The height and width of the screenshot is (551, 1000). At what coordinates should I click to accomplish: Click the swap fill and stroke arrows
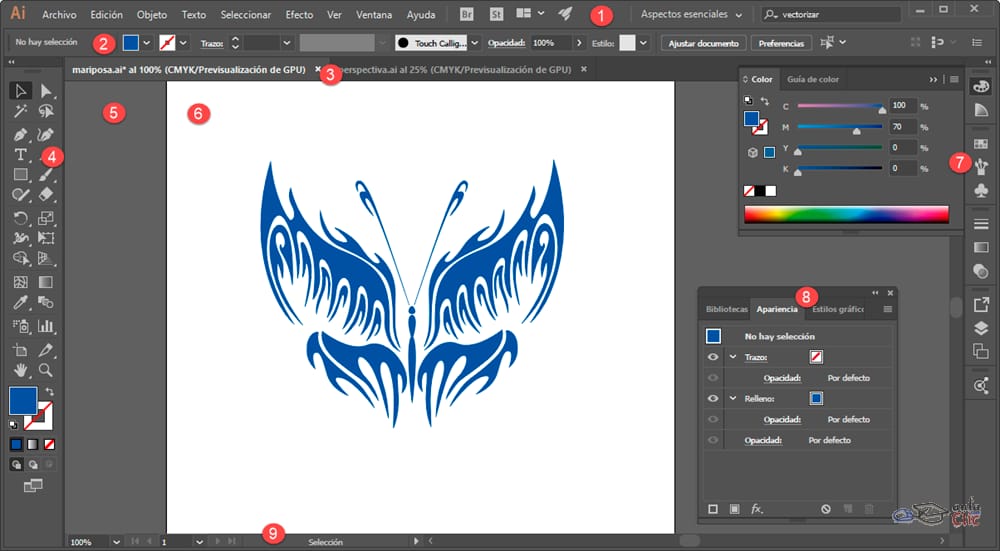[49, 392]
